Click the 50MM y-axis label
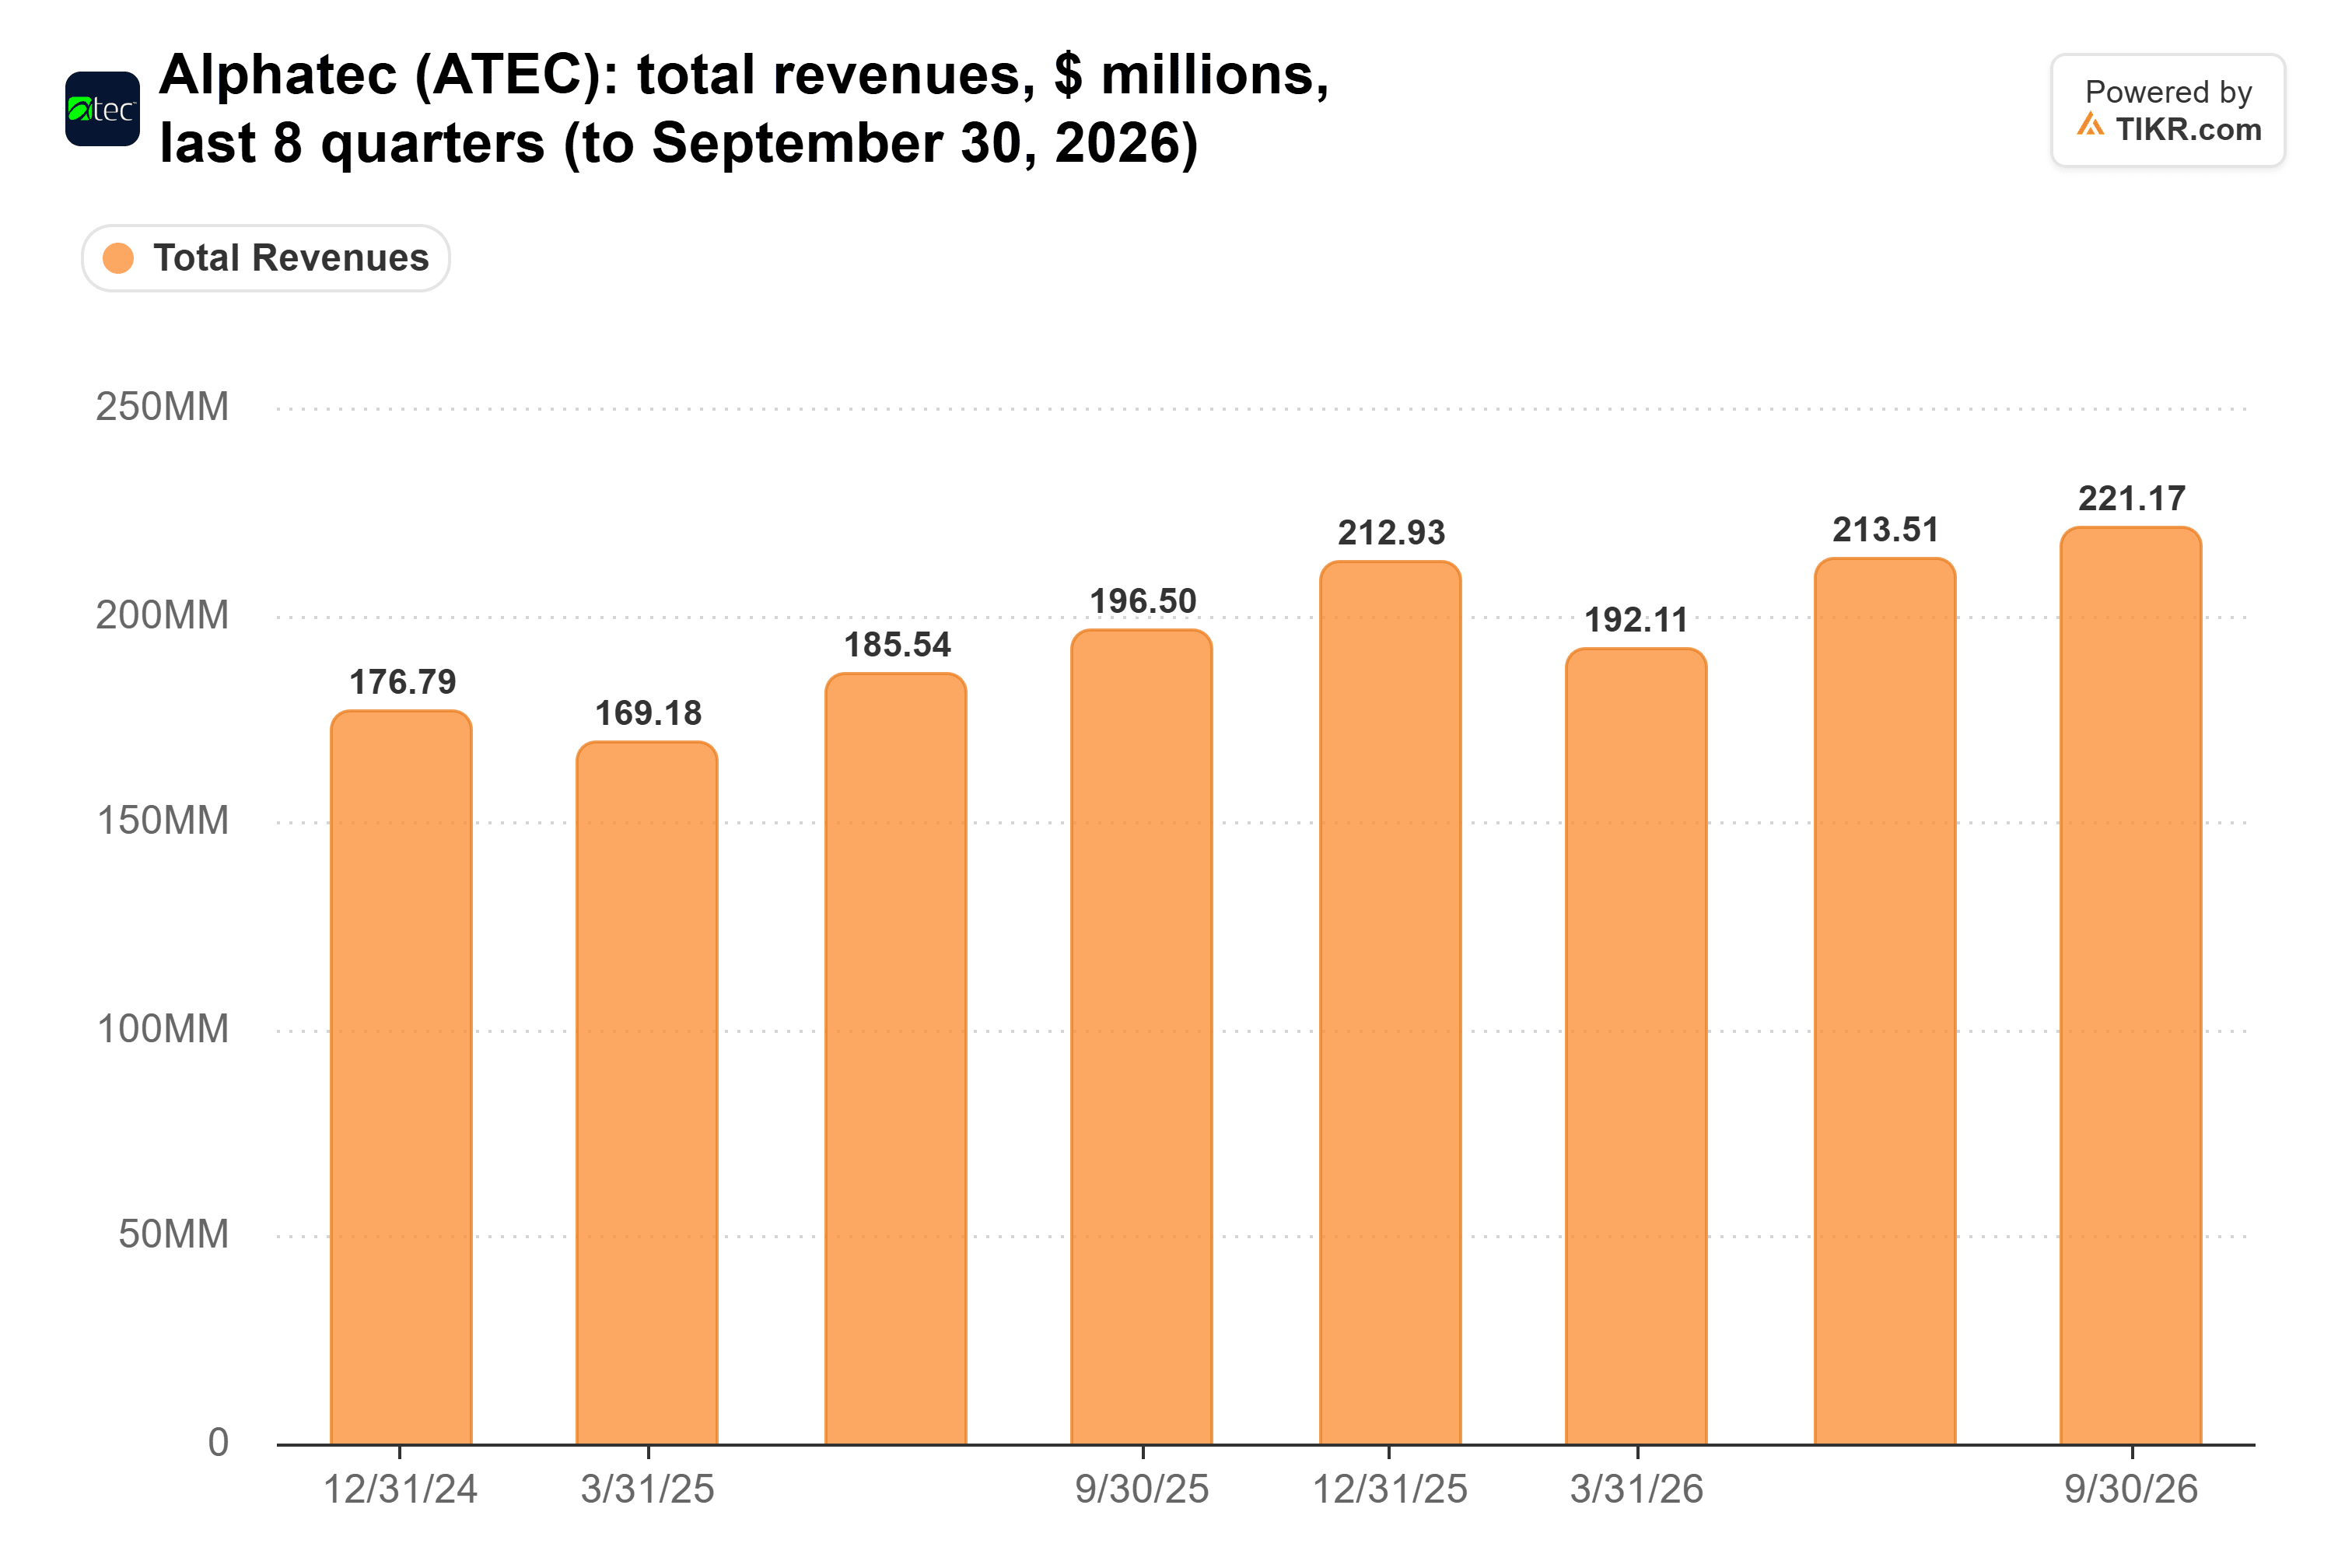The image size is (2352, 1568). (173, 1234)
